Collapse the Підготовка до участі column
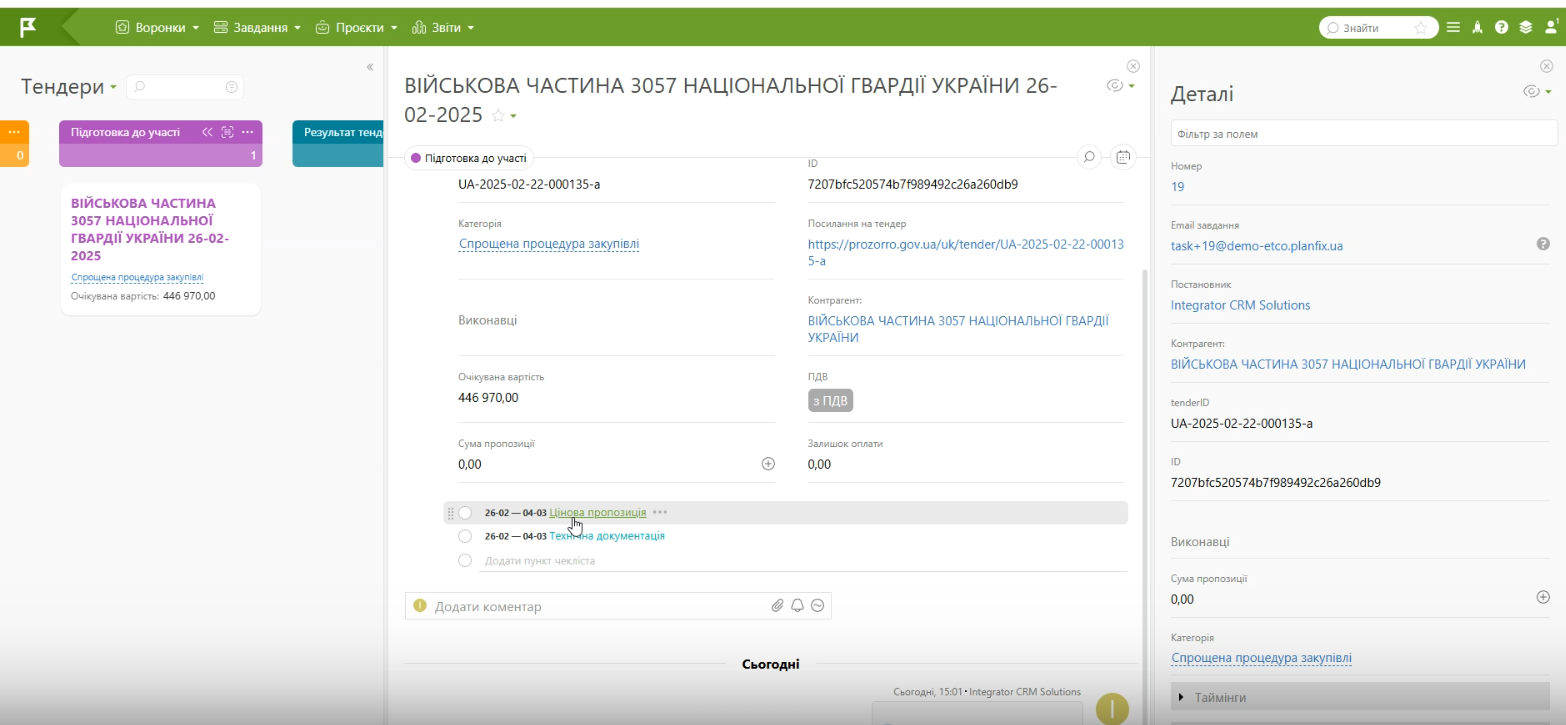 click(208, 132)
